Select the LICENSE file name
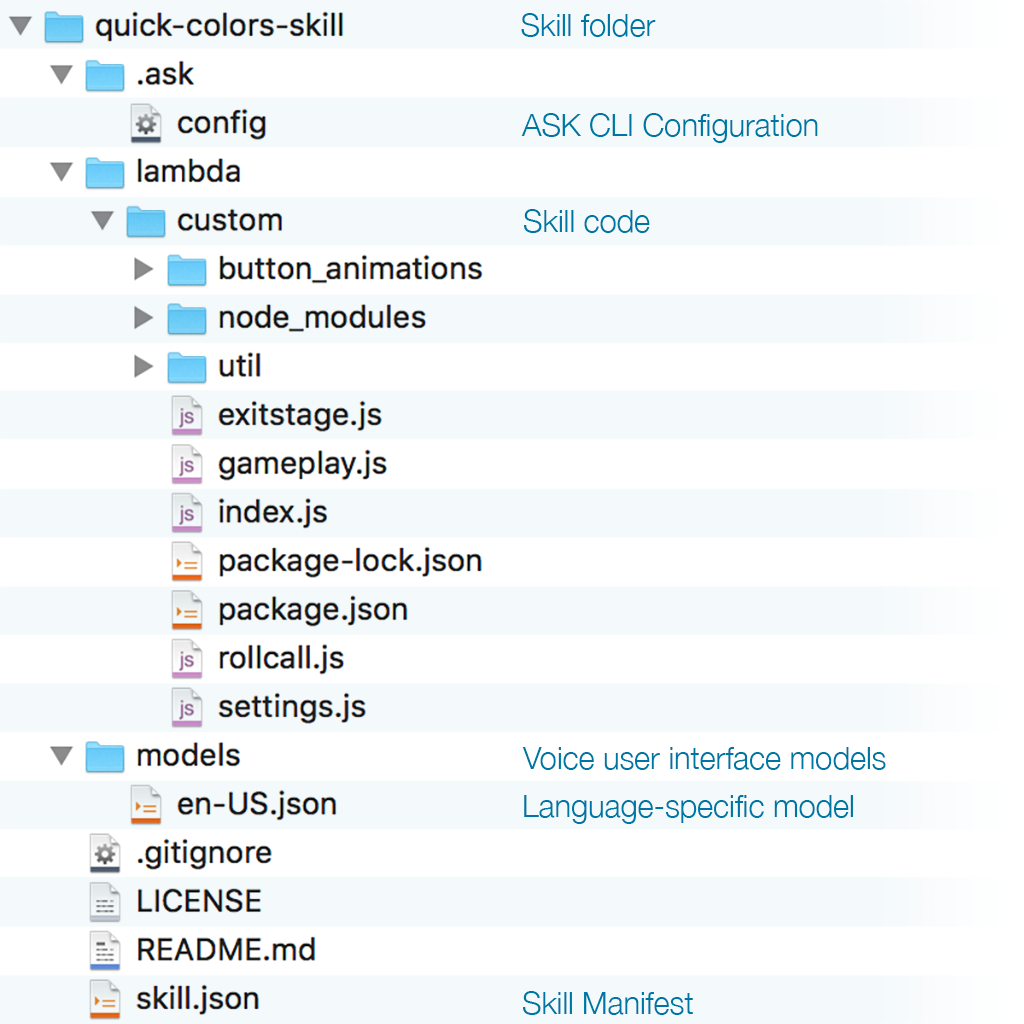The image size is (1024, 1024). pos(199,902)
